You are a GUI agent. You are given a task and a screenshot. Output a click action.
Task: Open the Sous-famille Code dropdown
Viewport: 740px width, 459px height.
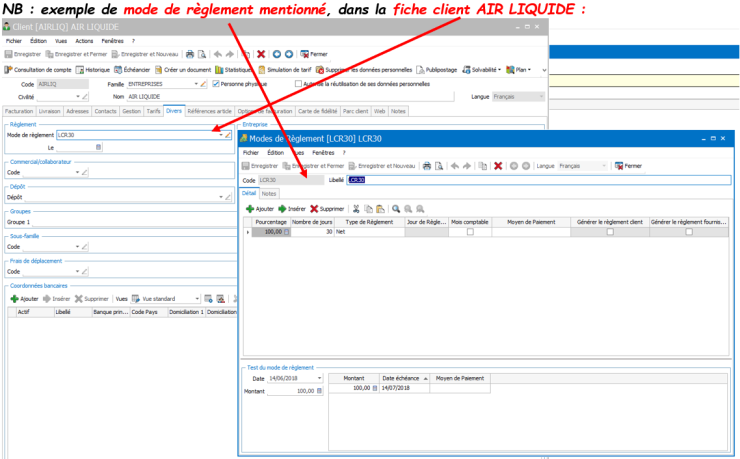tap(77, 247)
